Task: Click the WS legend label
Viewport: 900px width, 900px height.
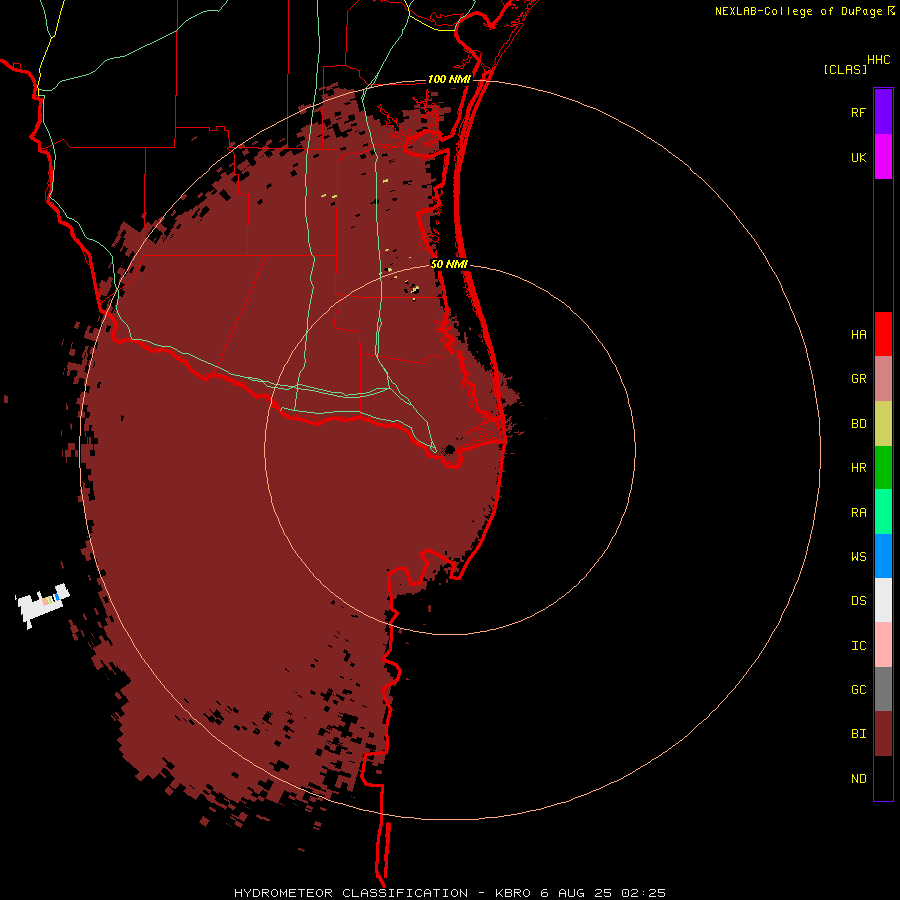Action: pos(858,557)
